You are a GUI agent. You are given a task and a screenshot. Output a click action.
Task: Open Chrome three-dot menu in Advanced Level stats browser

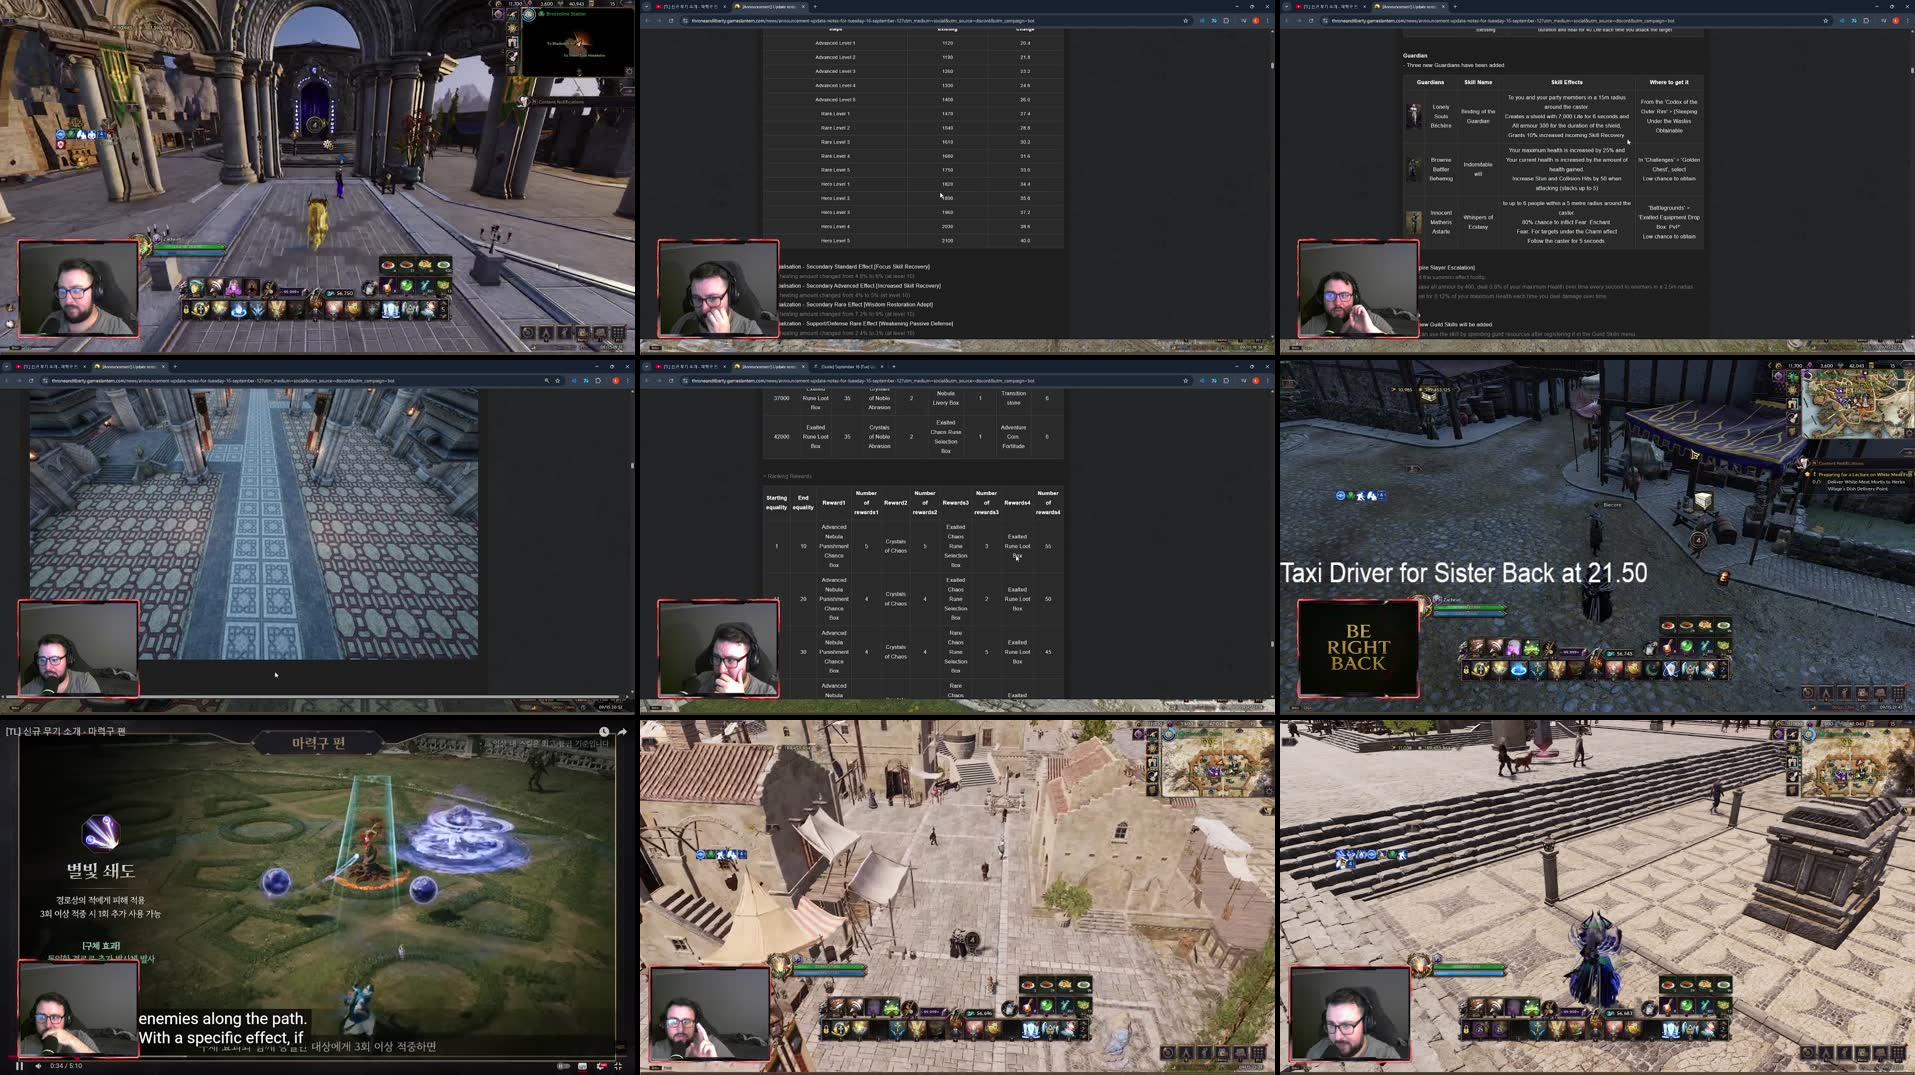coord(1267,20)
